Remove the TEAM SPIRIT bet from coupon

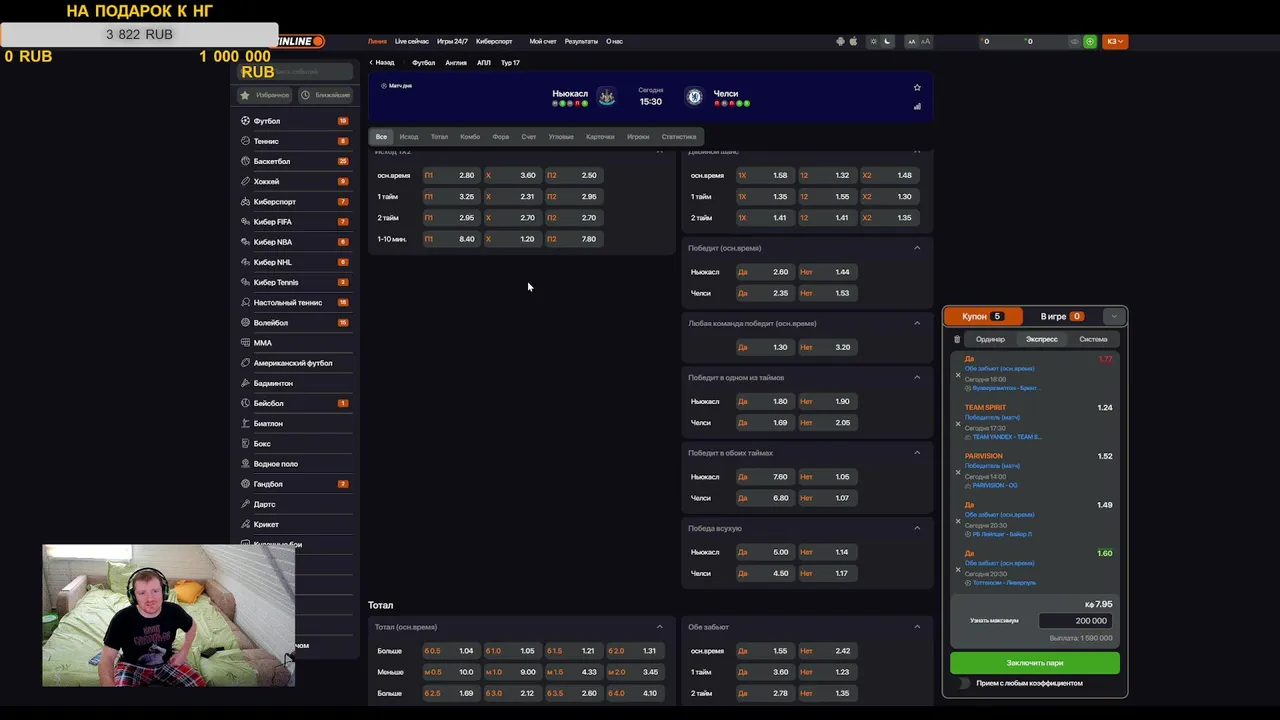click(x=958, y=424)
